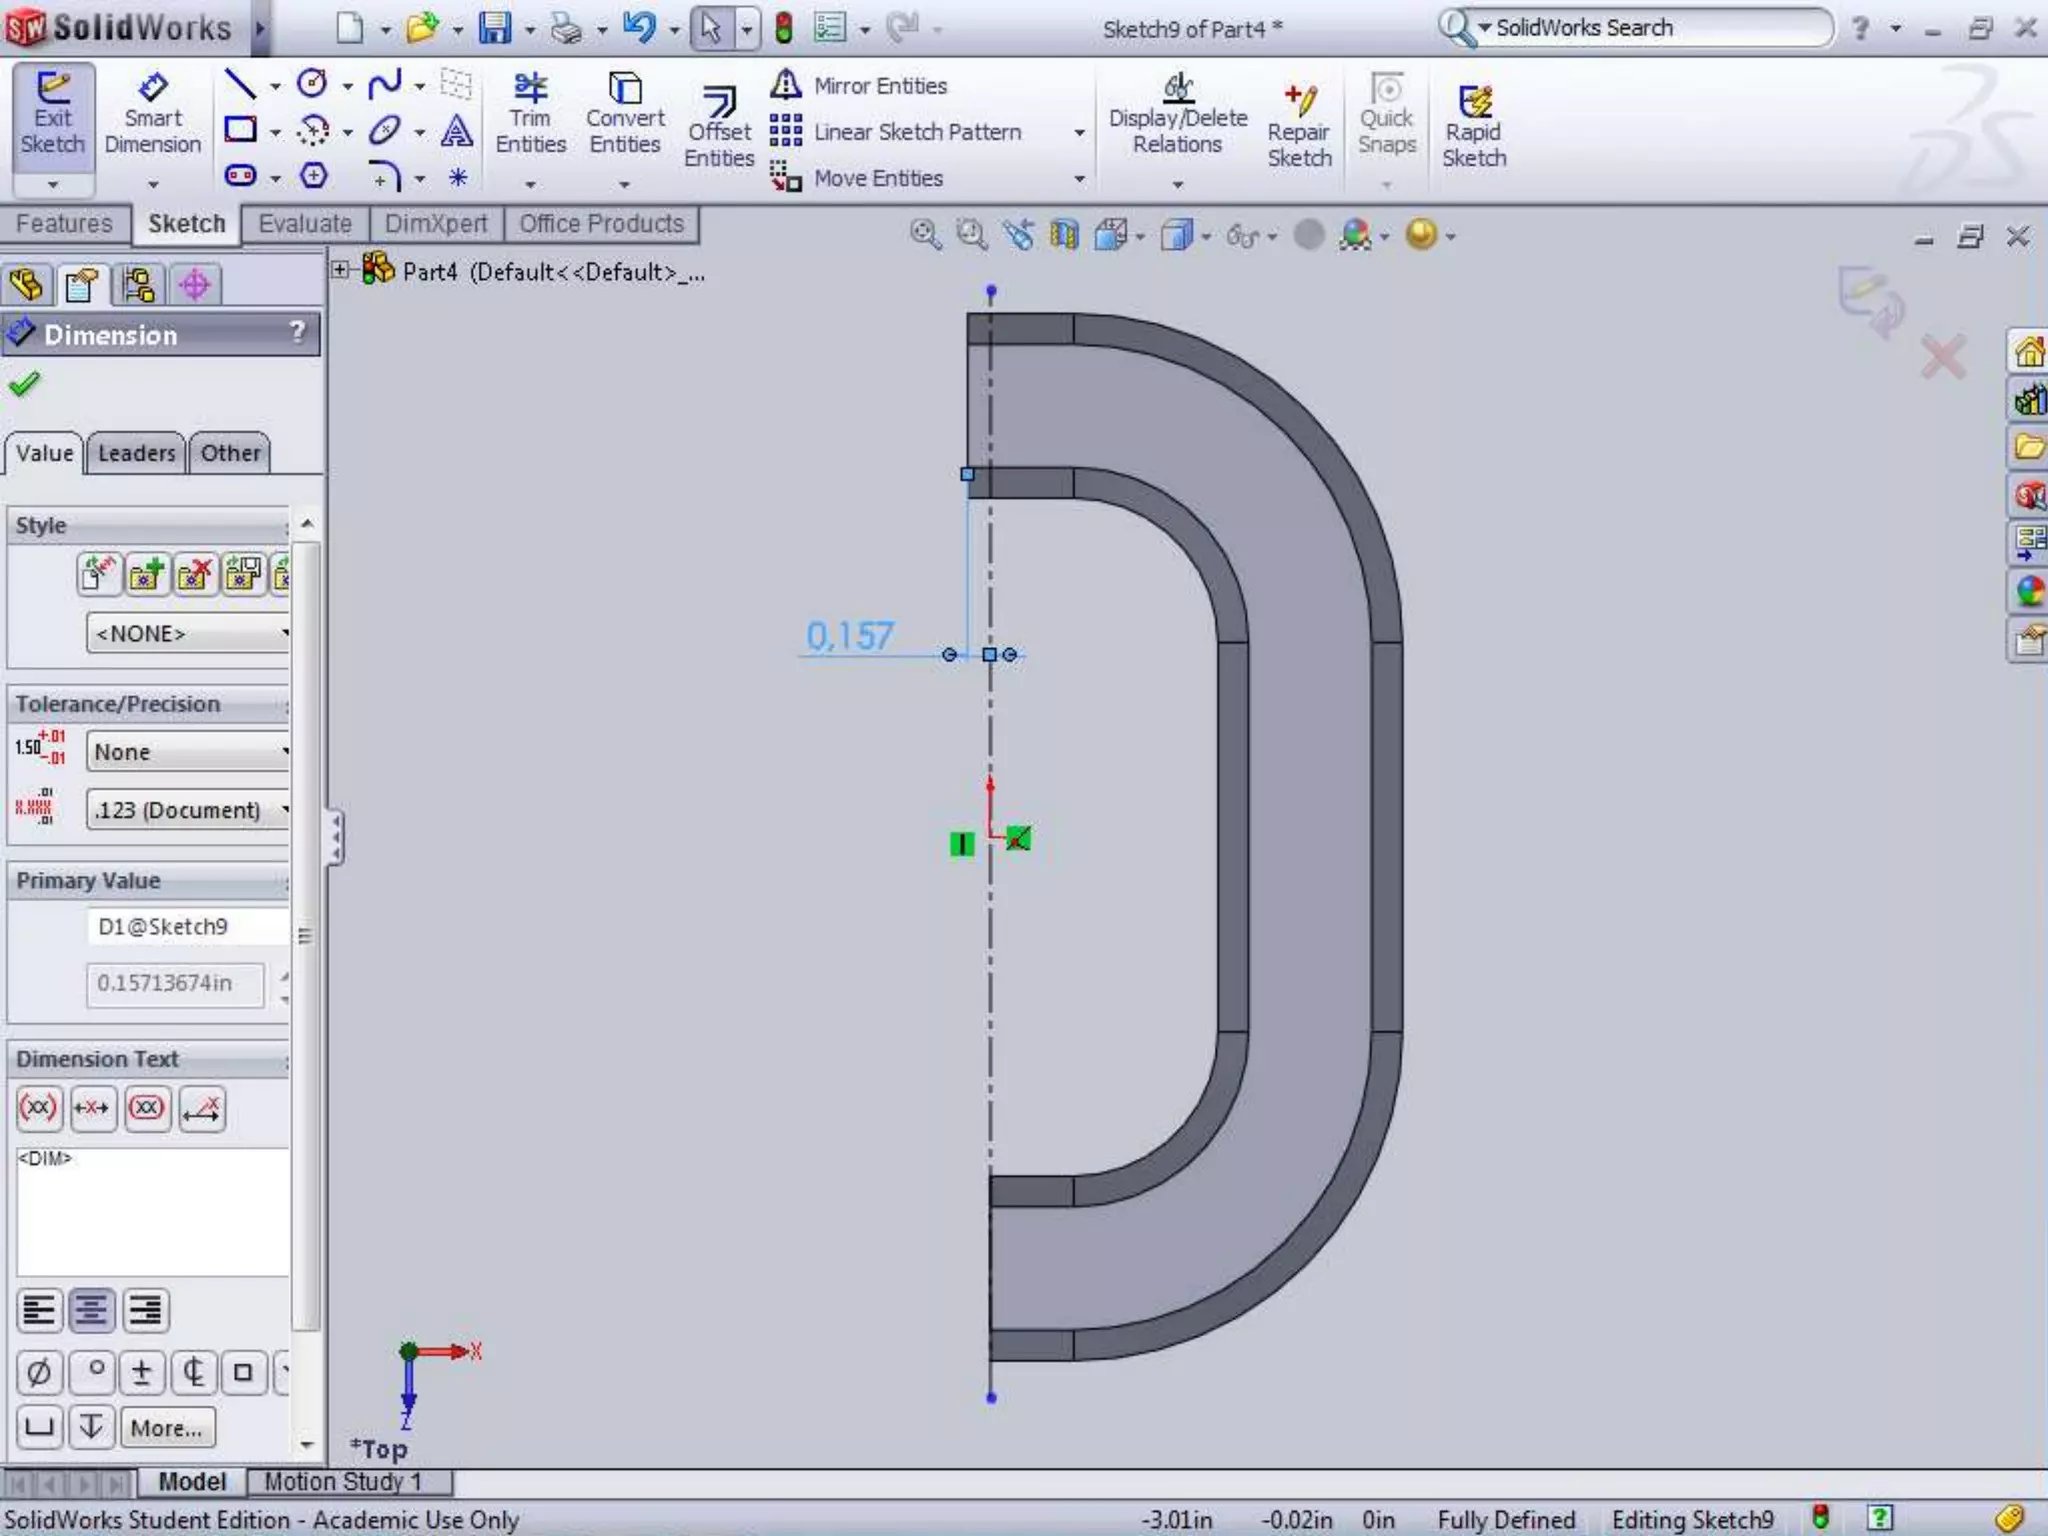Click green checkmark to accept dimension
Screen dimensions: 2048x1536
[24, 384]
